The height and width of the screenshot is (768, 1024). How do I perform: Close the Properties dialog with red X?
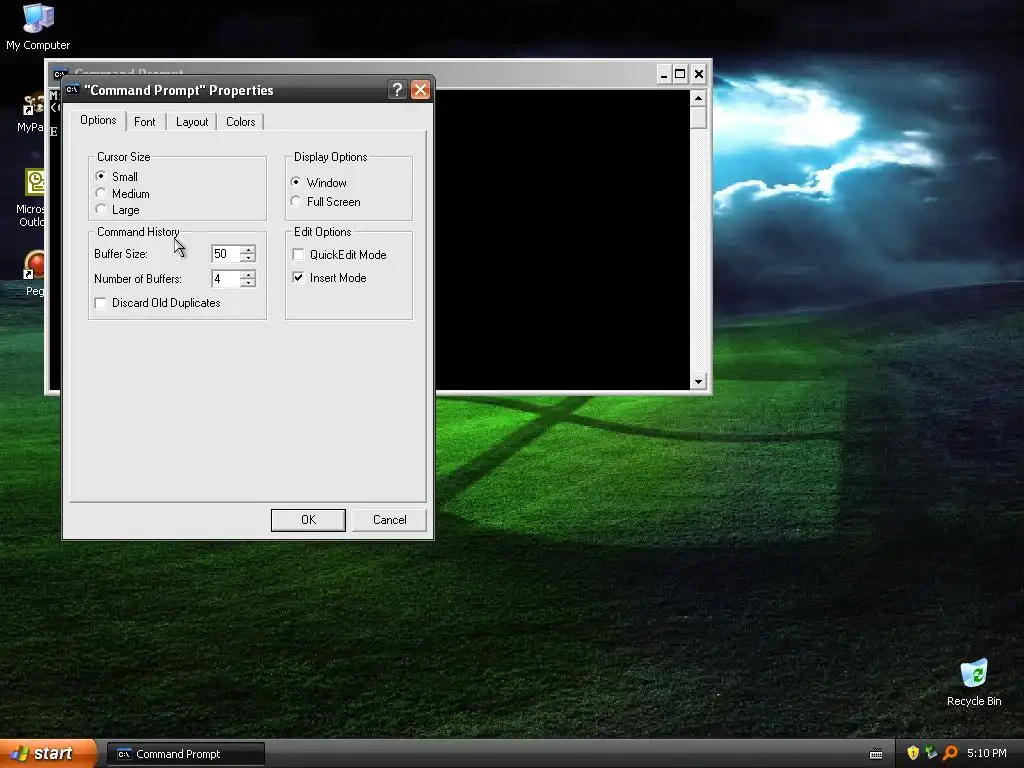pos(420,89)
